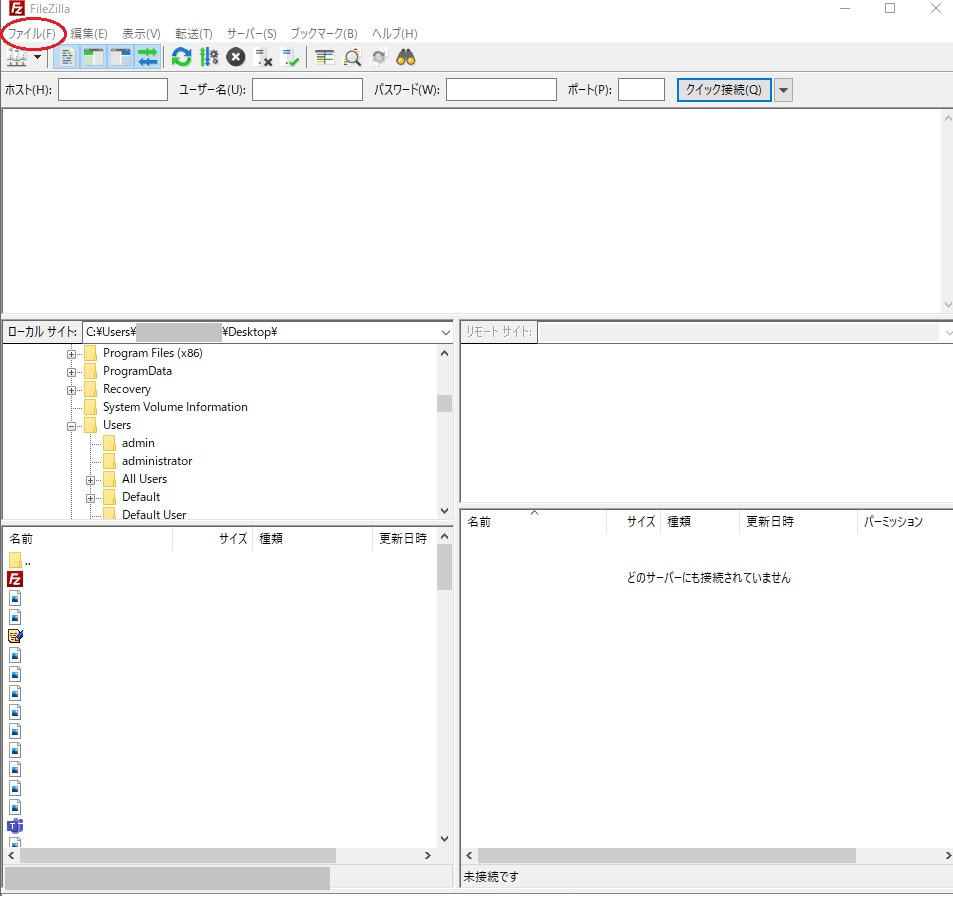
Task: Open the ローカル サイト path dropdown
Action: click(446, 332)
